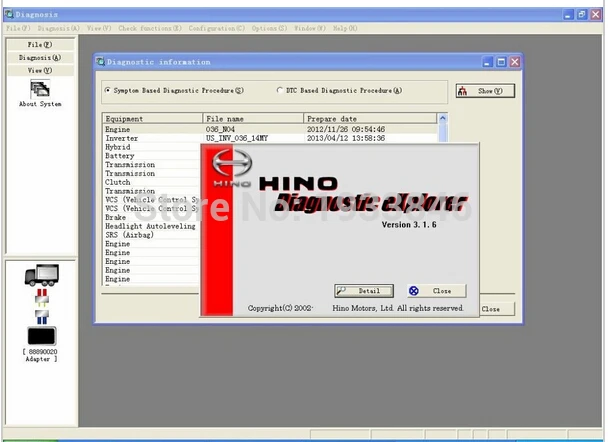Select Symptom Based Diagnostic Procedure option
This screenshot has height=442, width=608.
coord(174,90)
